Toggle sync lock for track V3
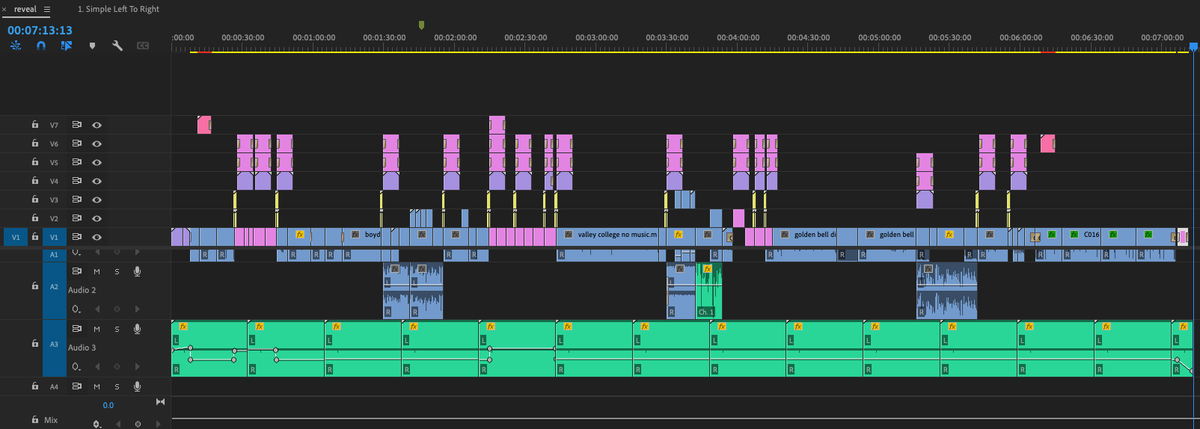 (x=77, y=199)
